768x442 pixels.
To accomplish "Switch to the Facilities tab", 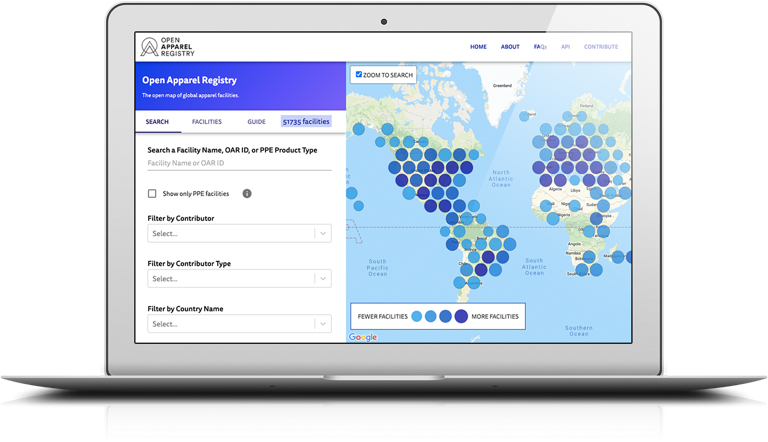I will click(x=207, y=122).
